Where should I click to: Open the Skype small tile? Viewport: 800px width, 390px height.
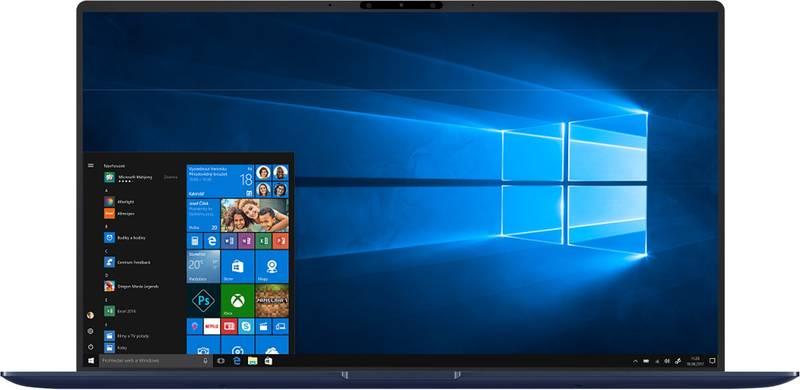click(x=246, y=326)
